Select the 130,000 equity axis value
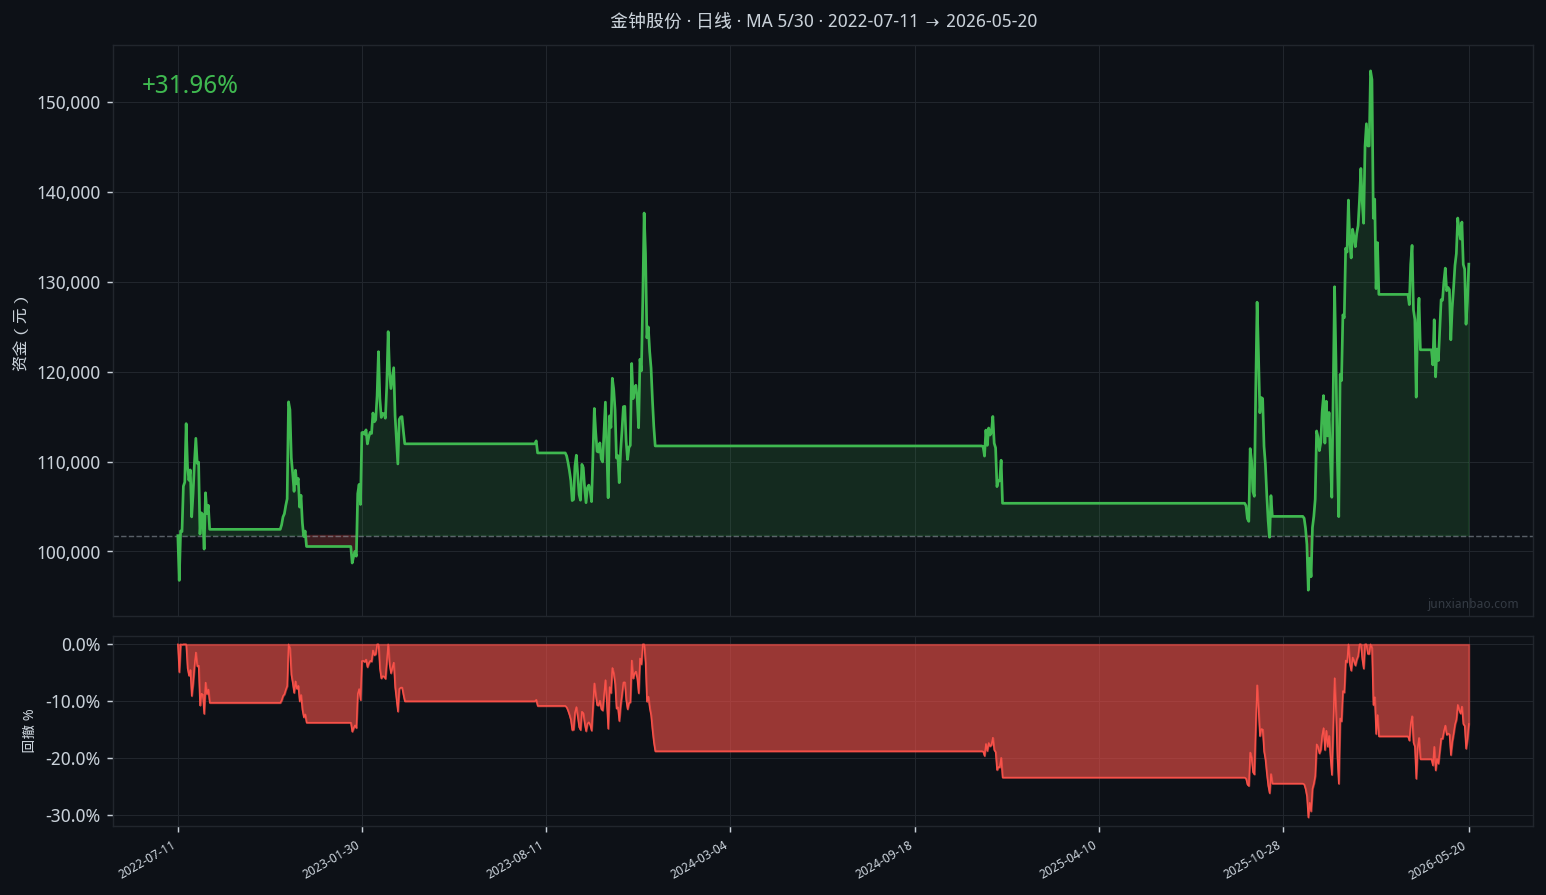The image size is (1546, 895). 69,283
